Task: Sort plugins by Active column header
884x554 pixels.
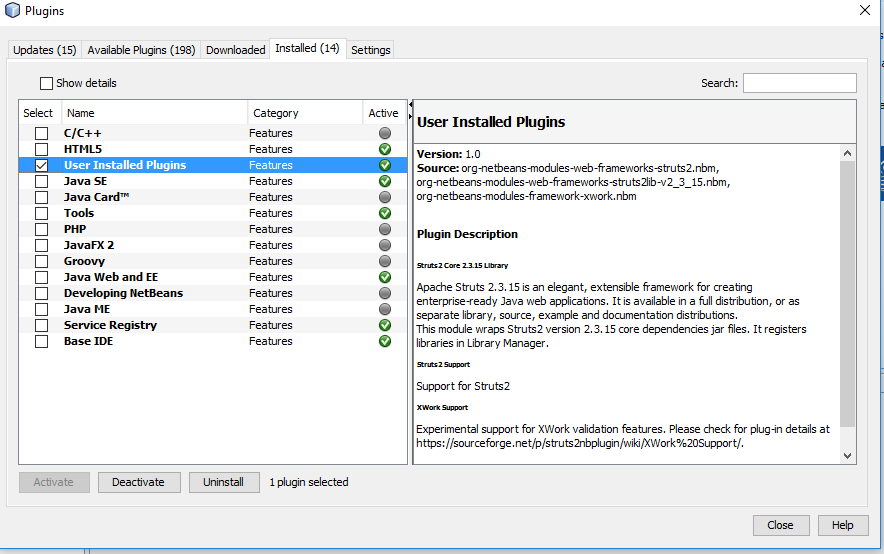Action: click(x=384, y=113)
